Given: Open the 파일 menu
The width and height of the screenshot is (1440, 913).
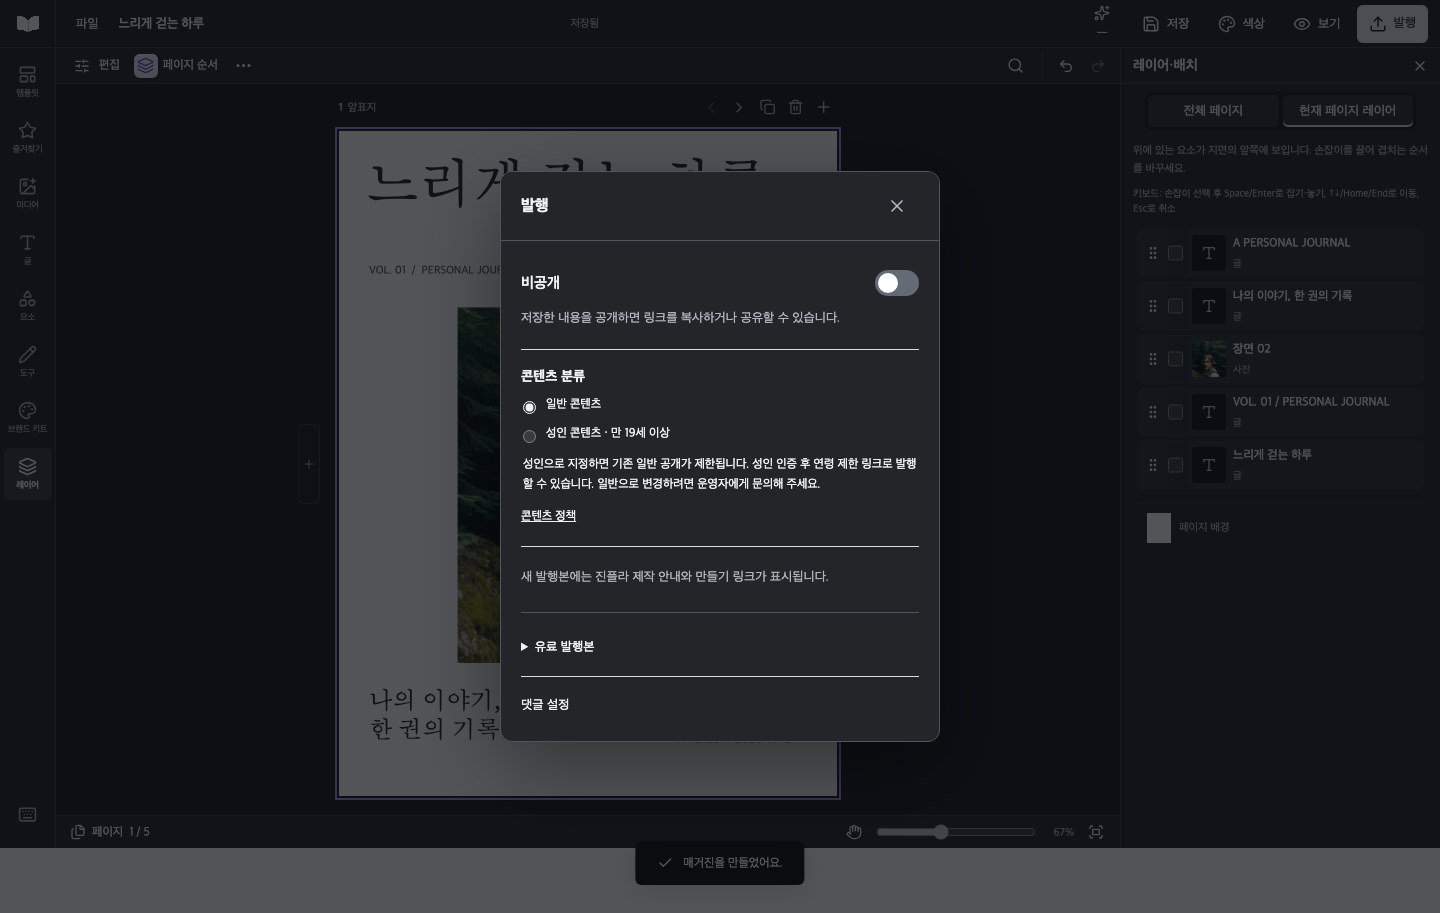Looking at the screenshot, I should [x=87, y=23].
